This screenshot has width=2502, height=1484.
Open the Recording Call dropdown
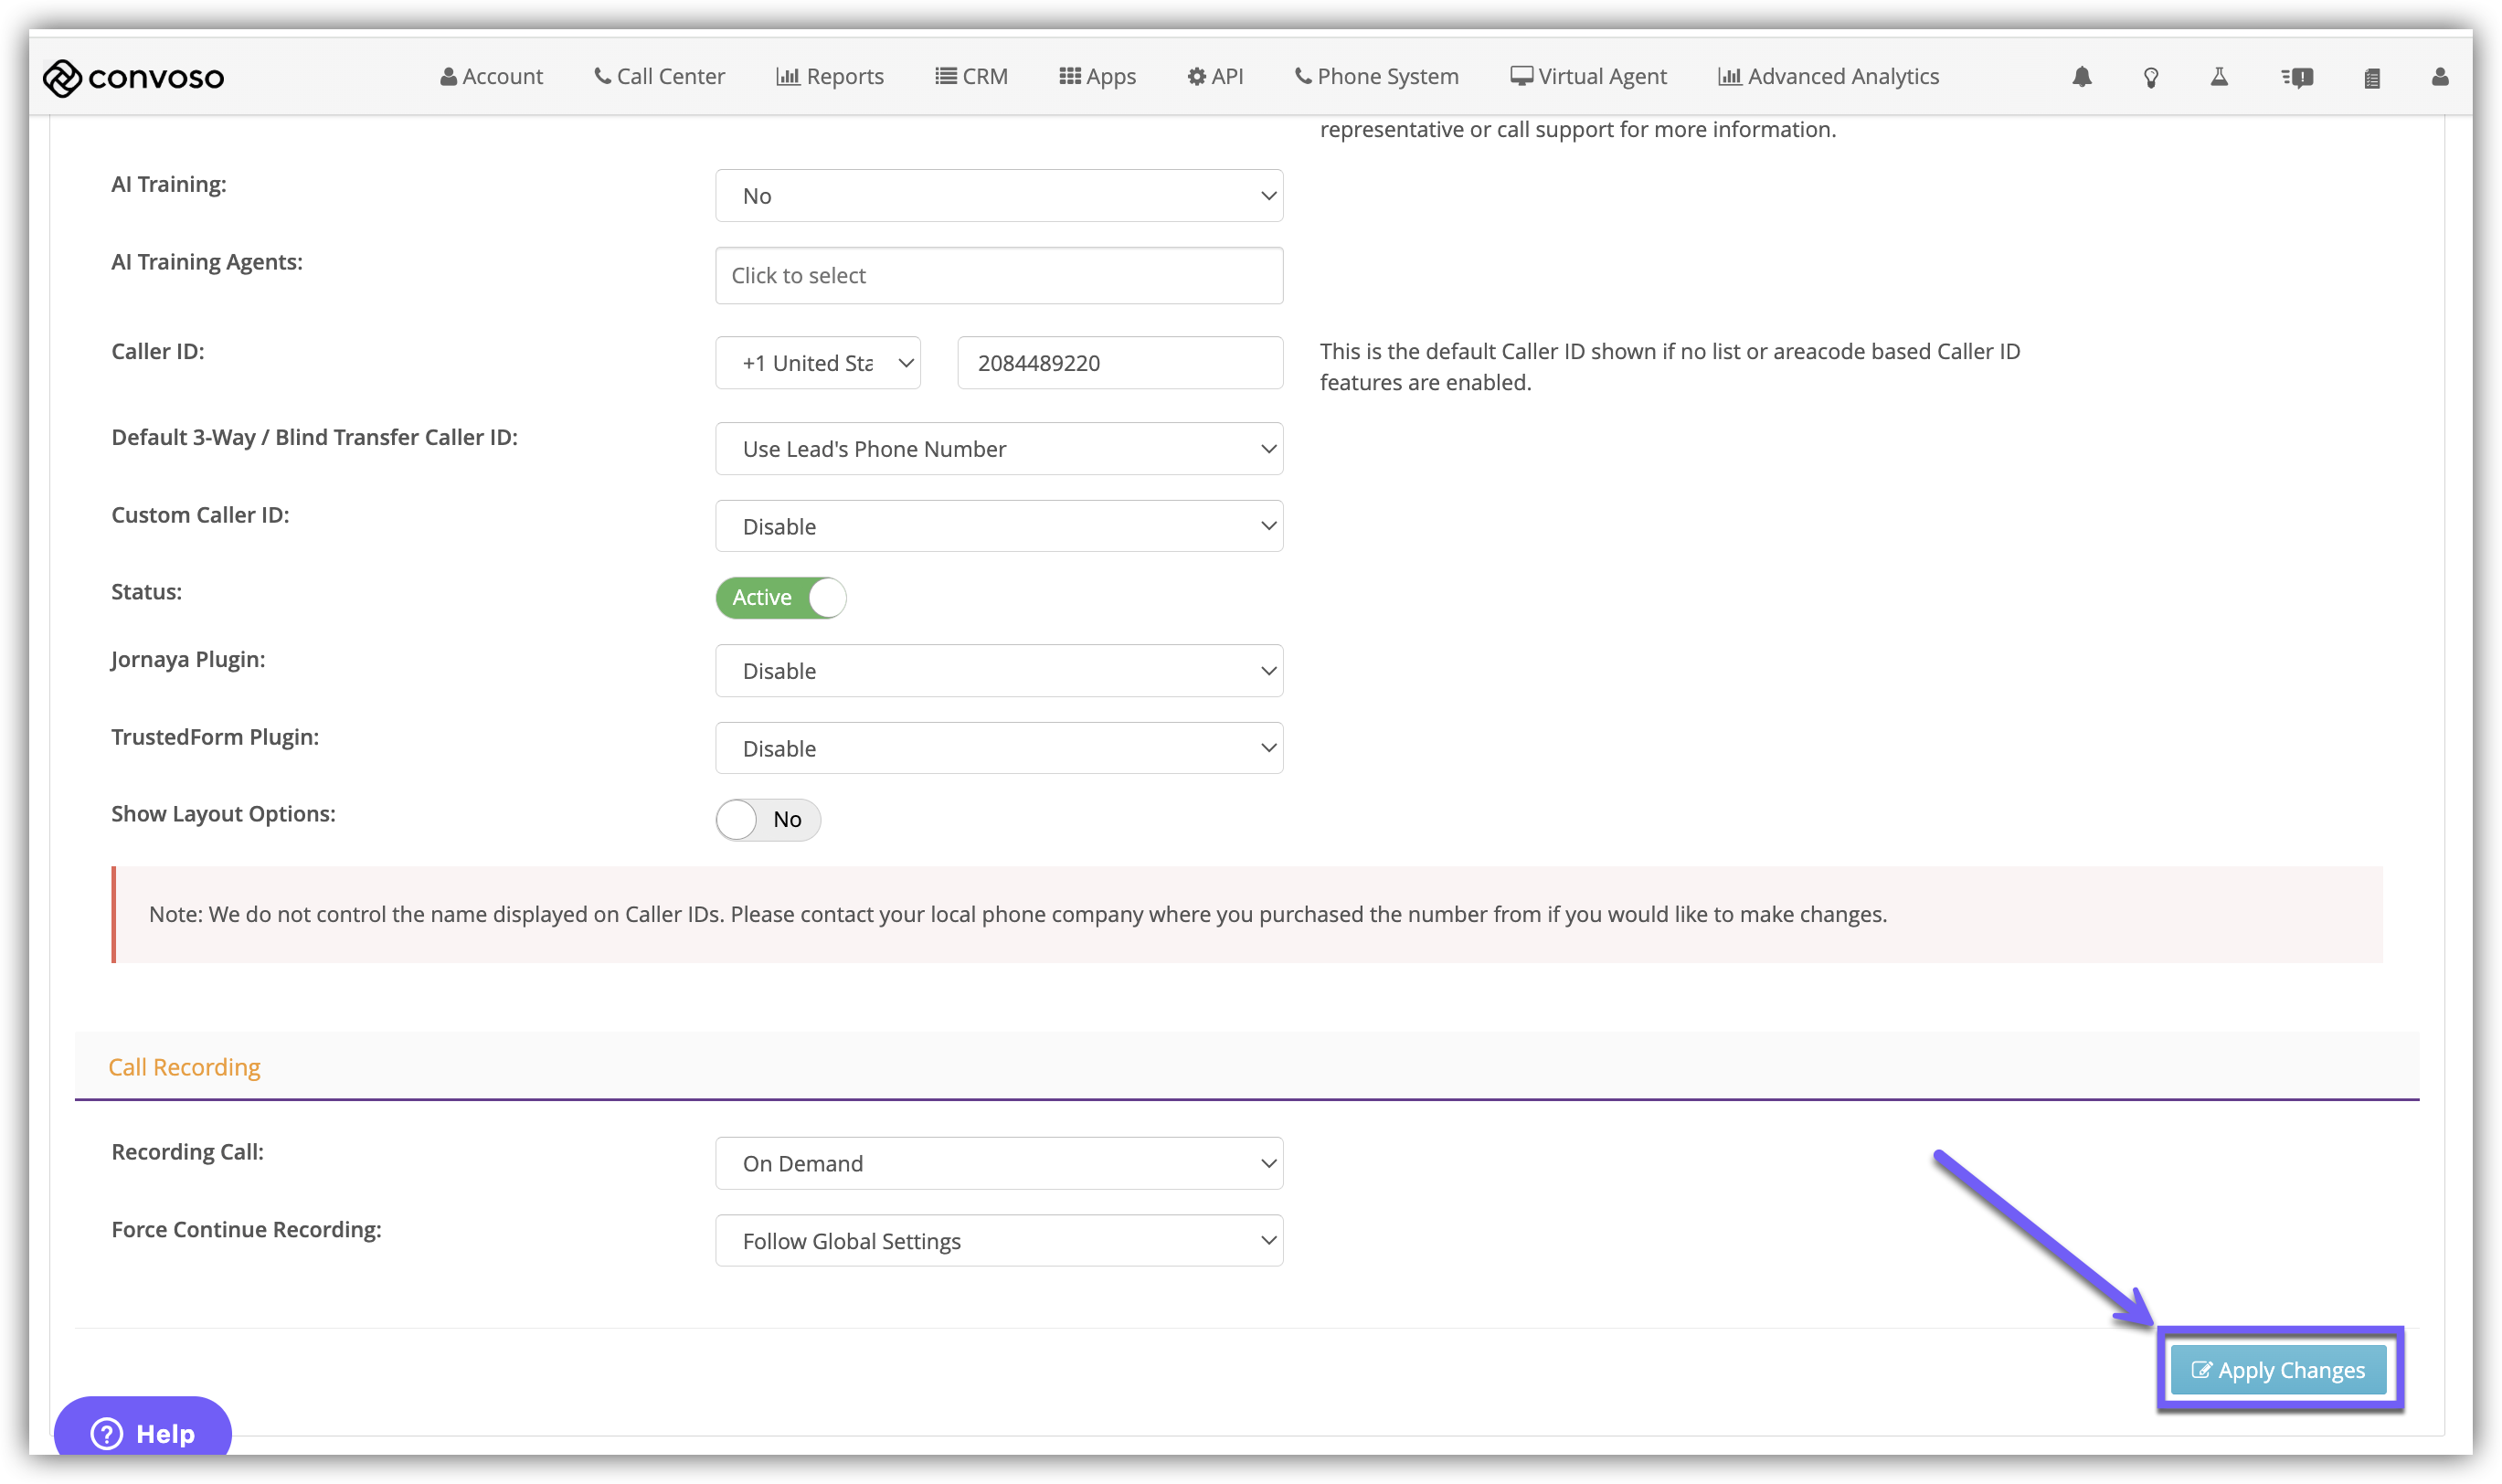pyautogui.click(x=998, y=1163)
